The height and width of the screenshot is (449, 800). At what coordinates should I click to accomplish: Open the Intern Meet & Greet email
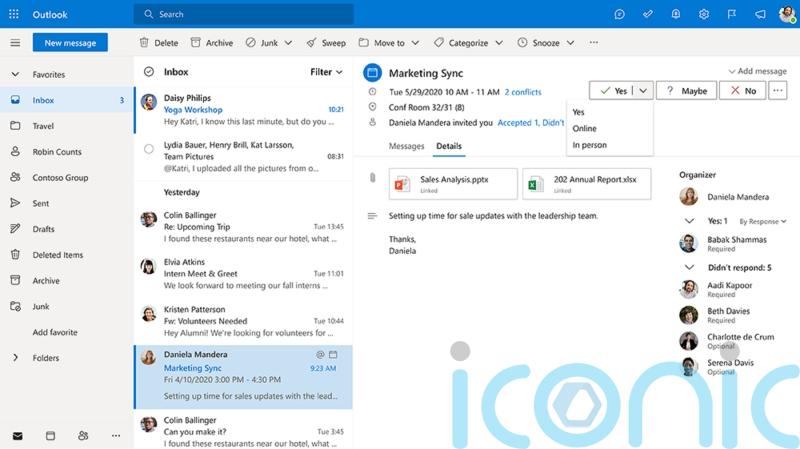click(x=243, y=274)
